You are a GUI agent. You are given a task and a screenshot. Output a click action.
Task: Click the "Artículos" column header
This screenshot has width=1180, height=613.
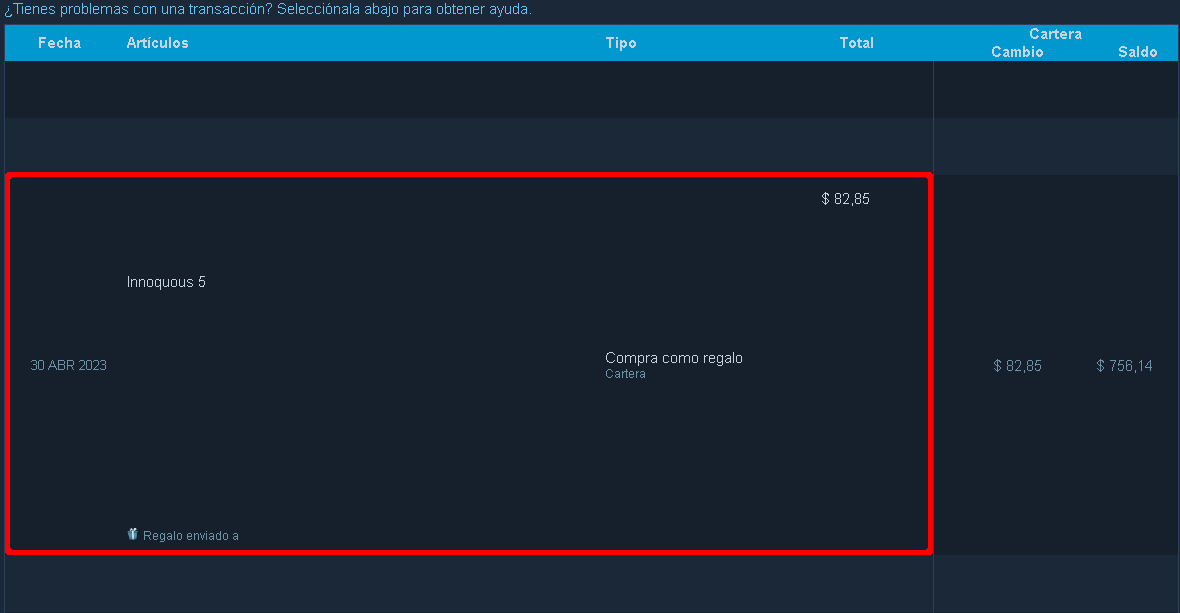(157, 43)
